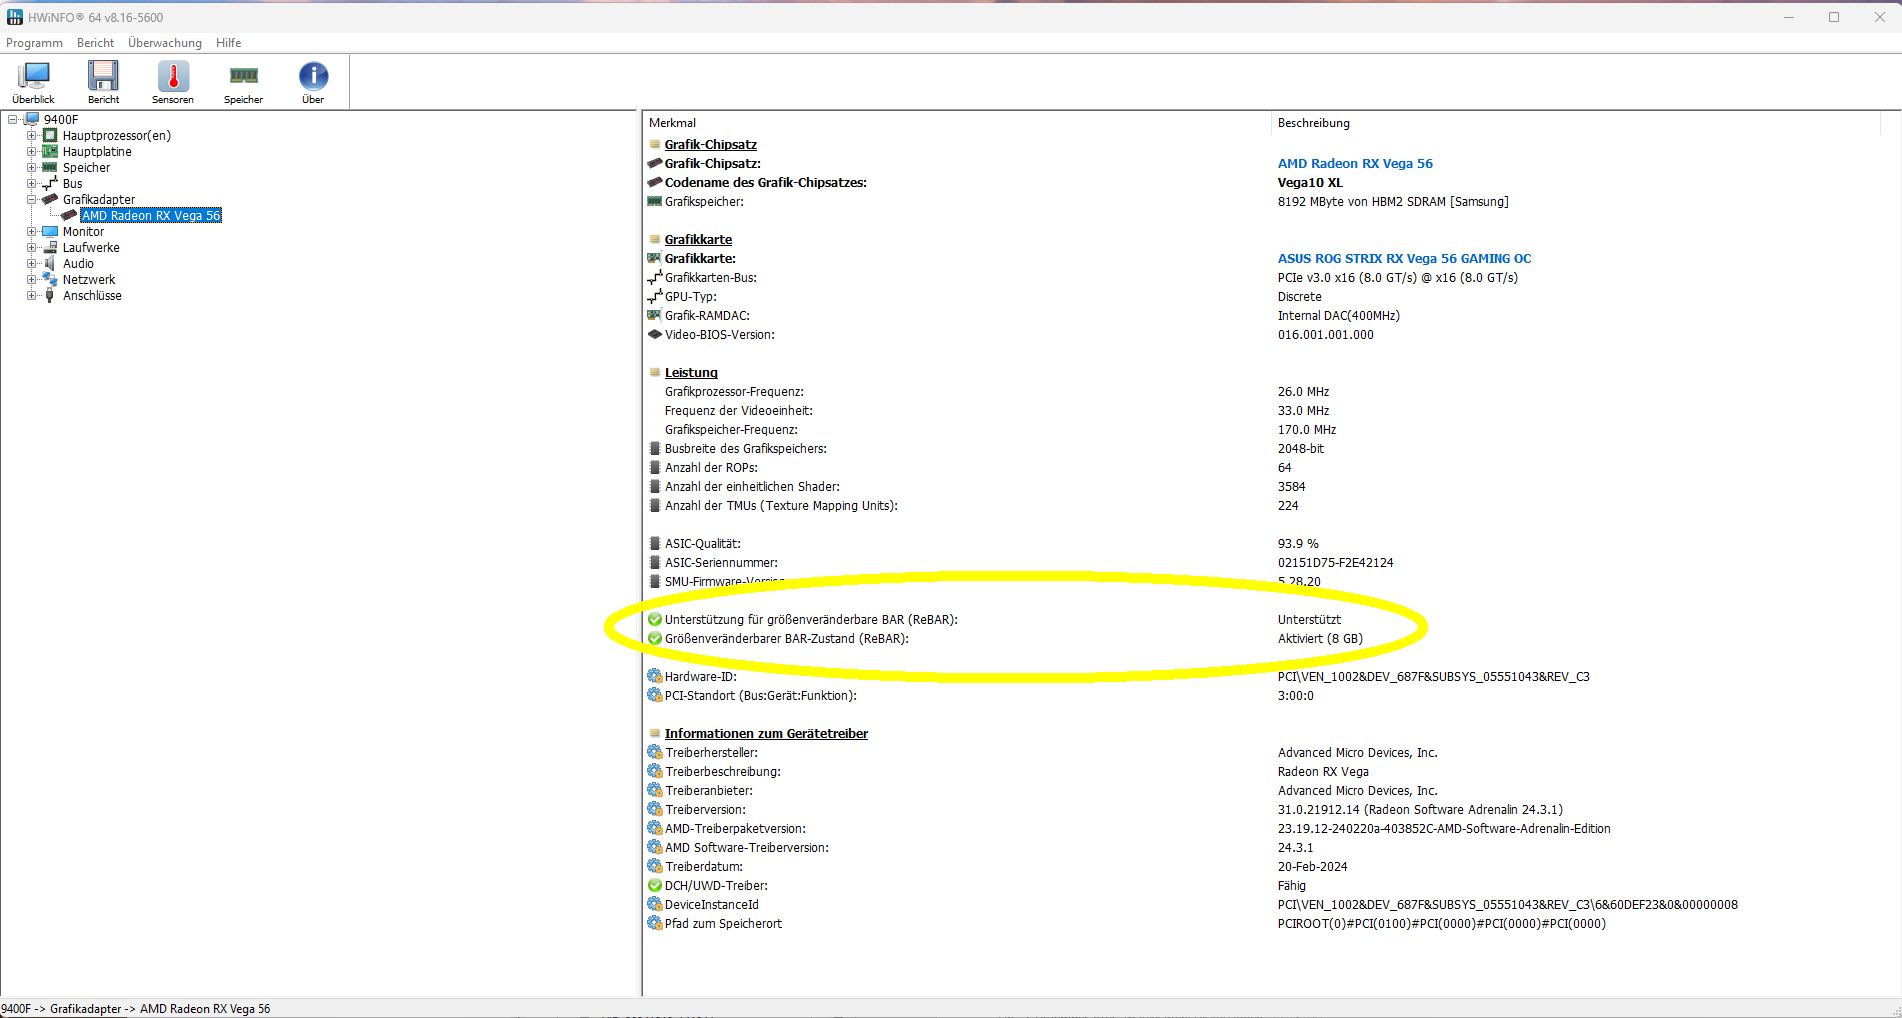1902x1018 pixels.
Task: Collapse the 9400F root tree node
Action: pos(12,120)
